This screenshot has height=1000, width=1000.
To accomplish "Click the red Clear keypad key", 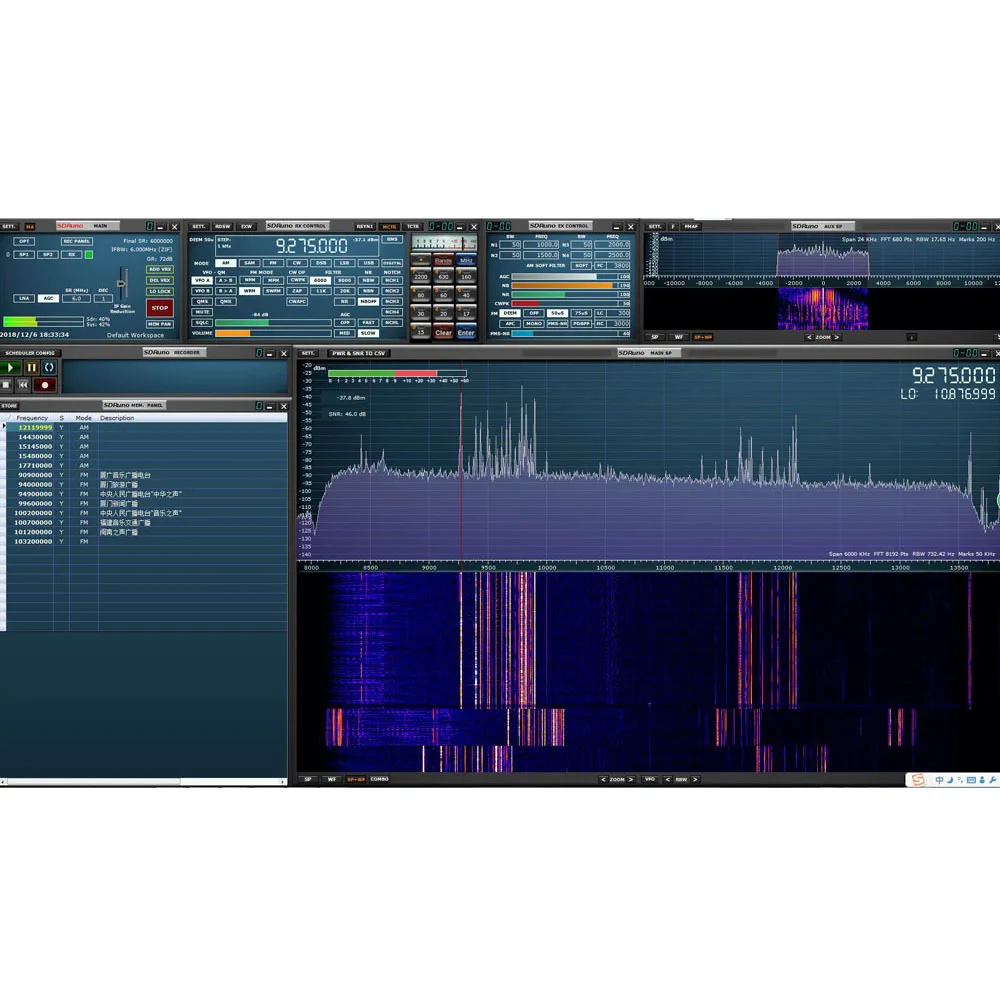I will tap(443, 332).
